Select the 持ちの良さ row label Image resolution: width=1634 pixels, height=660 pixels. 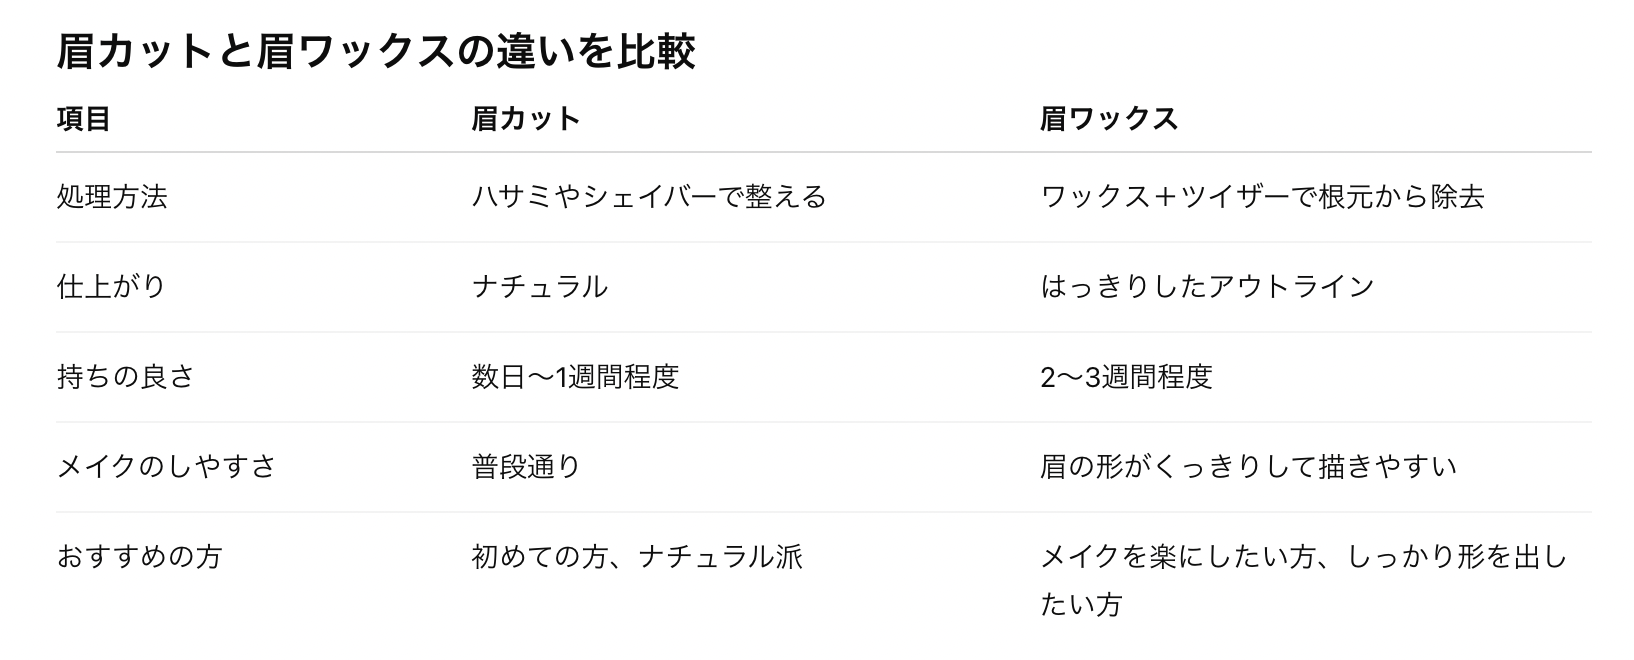coord(126,376)
